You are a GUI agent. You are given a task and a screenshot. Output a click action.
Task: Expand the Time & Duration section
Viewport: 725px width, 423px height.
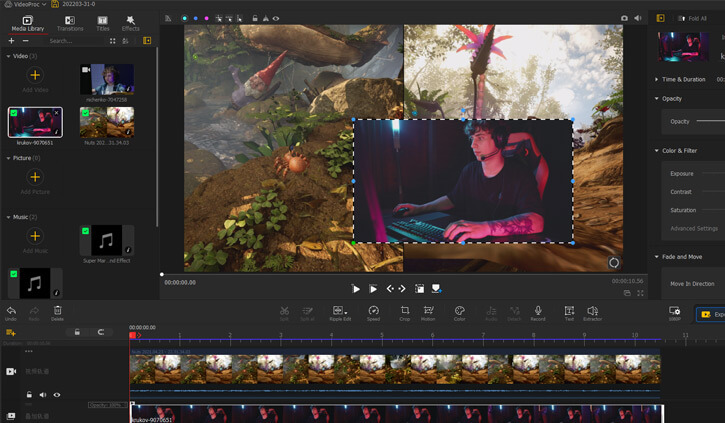coord(657,79)
